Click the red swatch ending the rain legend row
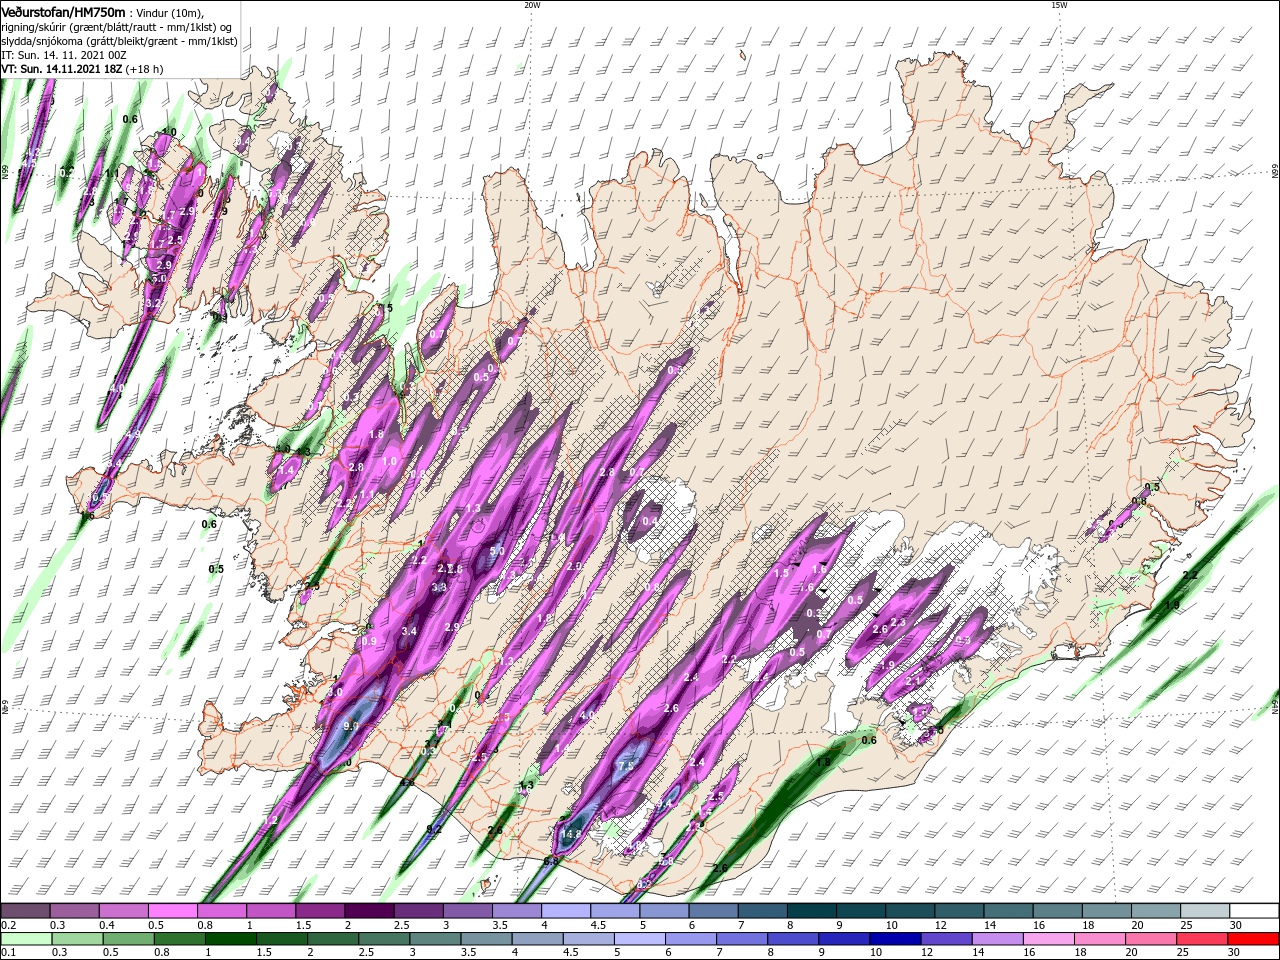This screenshot has height=960, width=1280. 1254,939
